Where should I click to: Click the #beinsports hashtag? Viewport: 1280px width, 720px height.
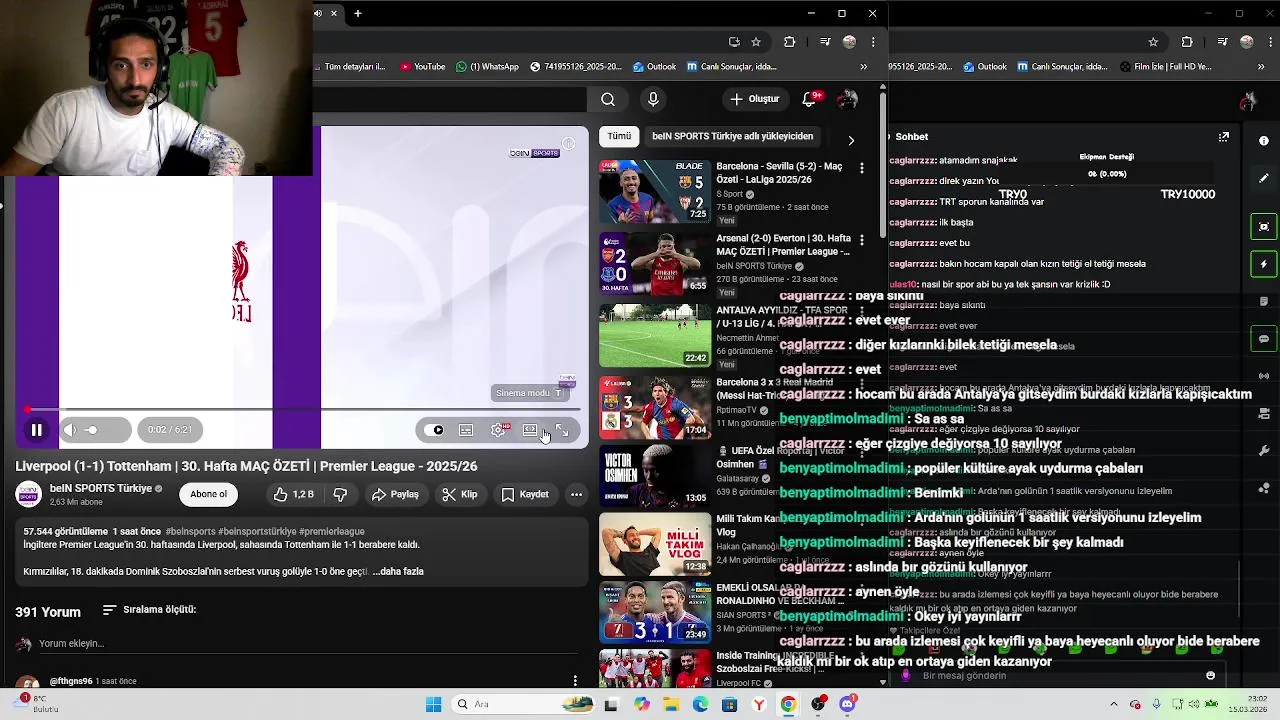(193, 532)
